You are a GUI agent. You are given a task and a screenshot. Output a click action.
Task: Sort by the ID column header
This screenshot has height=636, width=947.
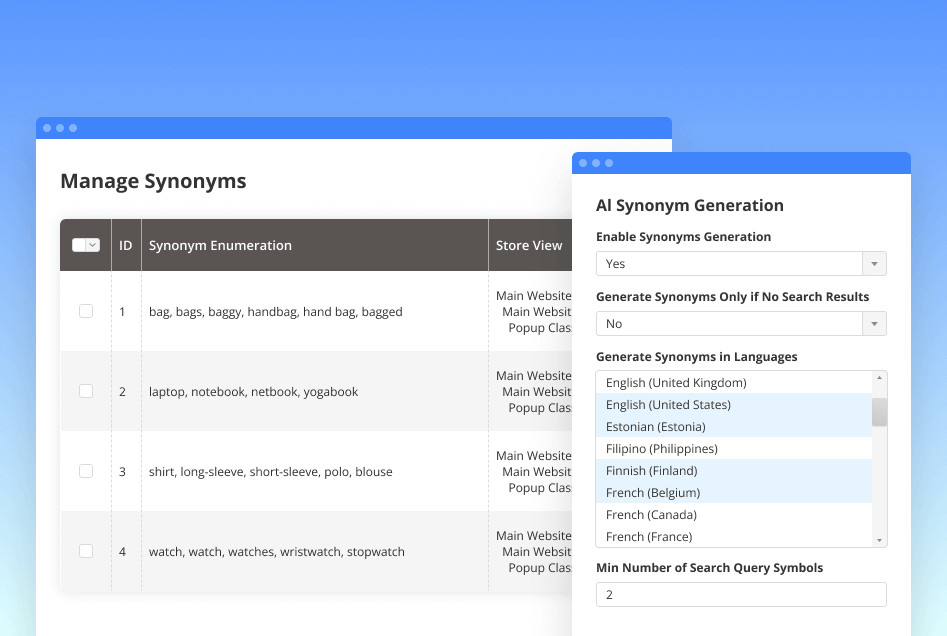click(126, 245)
